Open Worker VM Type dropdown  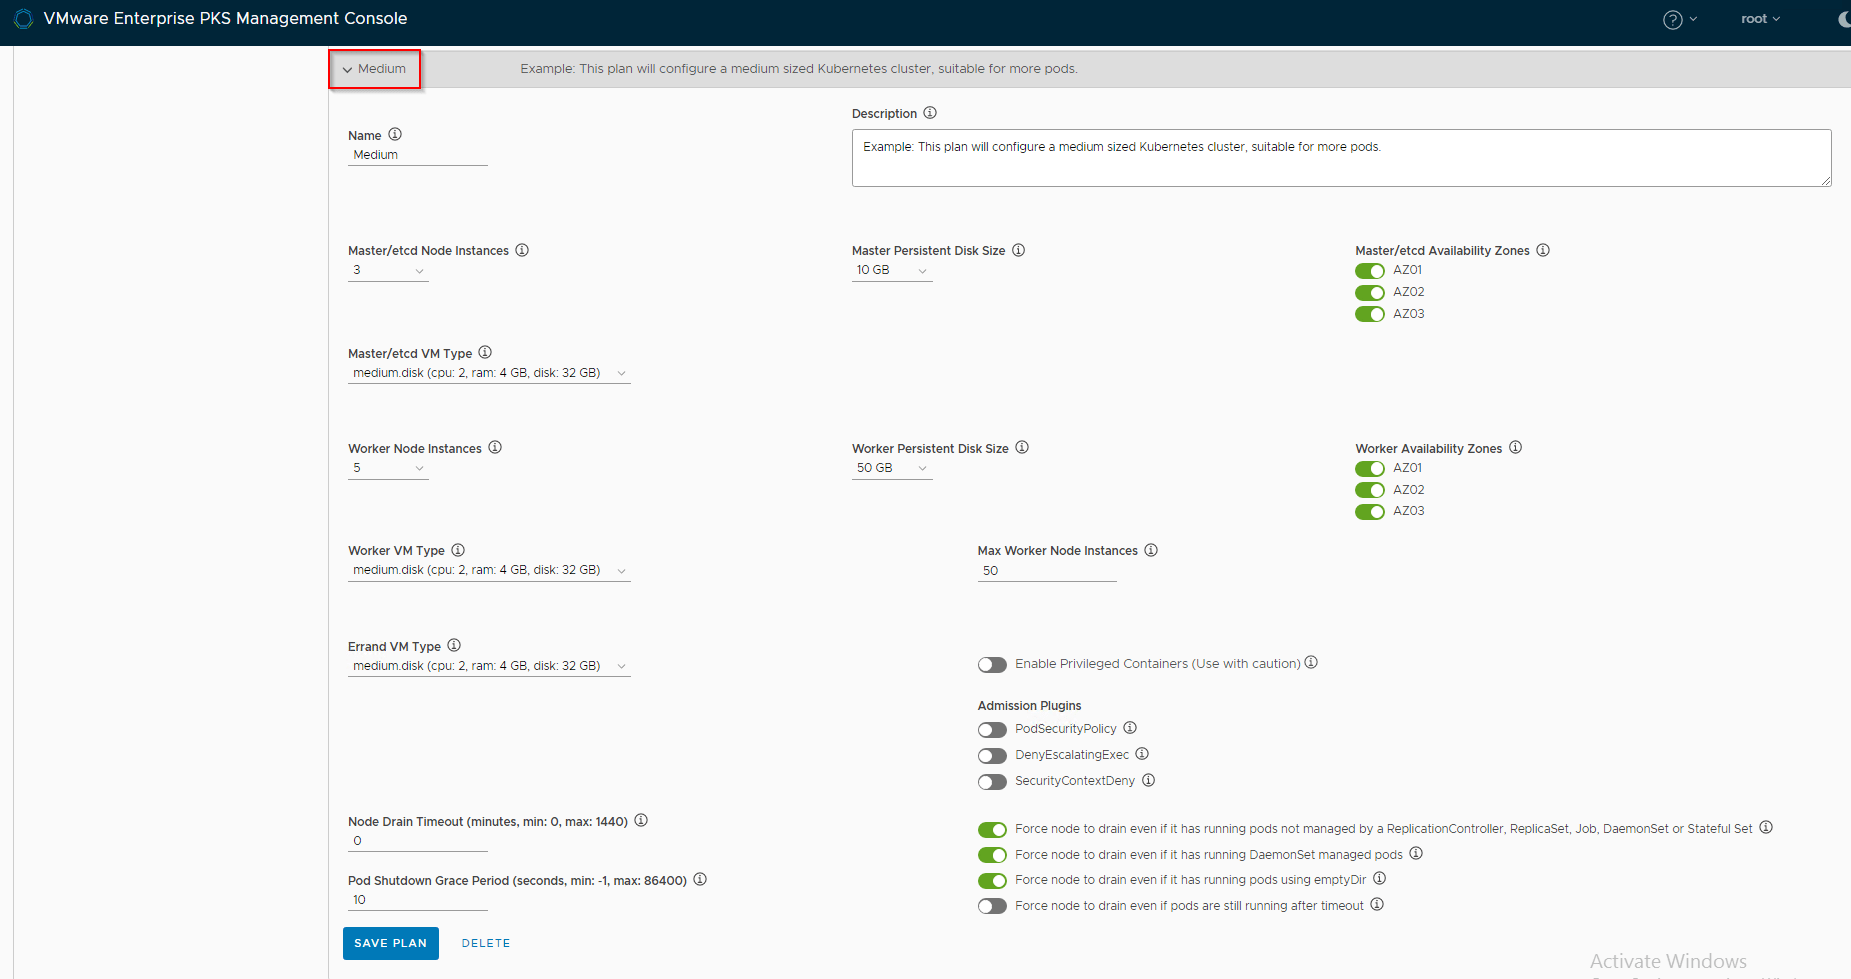[489, 571]
